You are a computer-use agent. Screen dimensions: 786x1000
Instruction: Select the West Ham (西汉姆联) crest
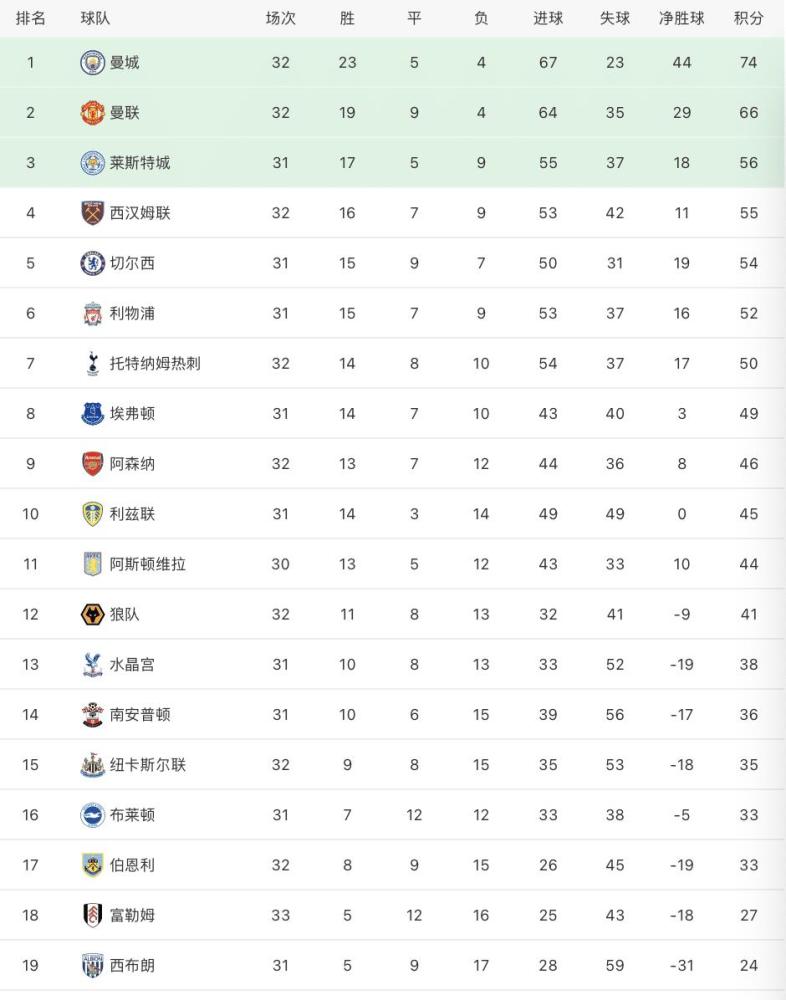tap(93, 213)
